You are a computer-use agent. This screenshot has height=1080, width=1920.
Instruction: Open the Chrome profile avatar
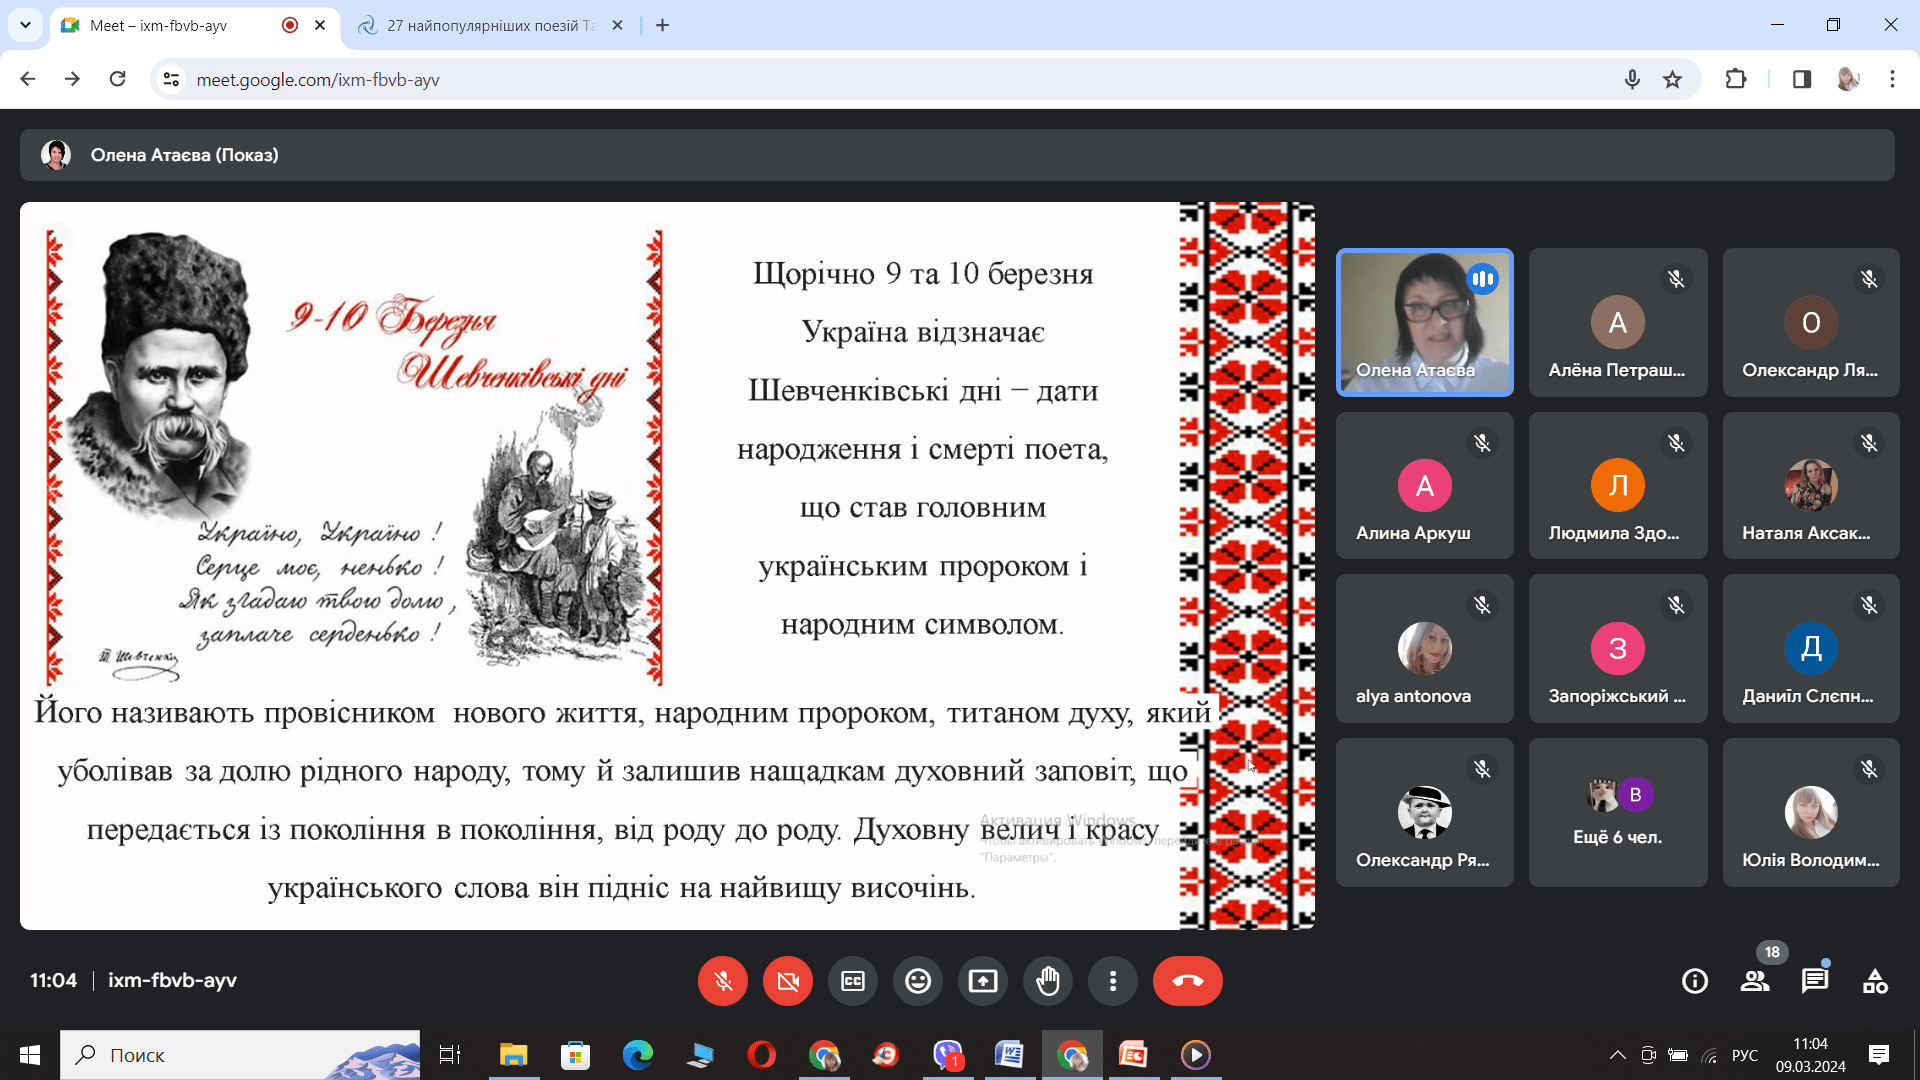coord(1848,79)
